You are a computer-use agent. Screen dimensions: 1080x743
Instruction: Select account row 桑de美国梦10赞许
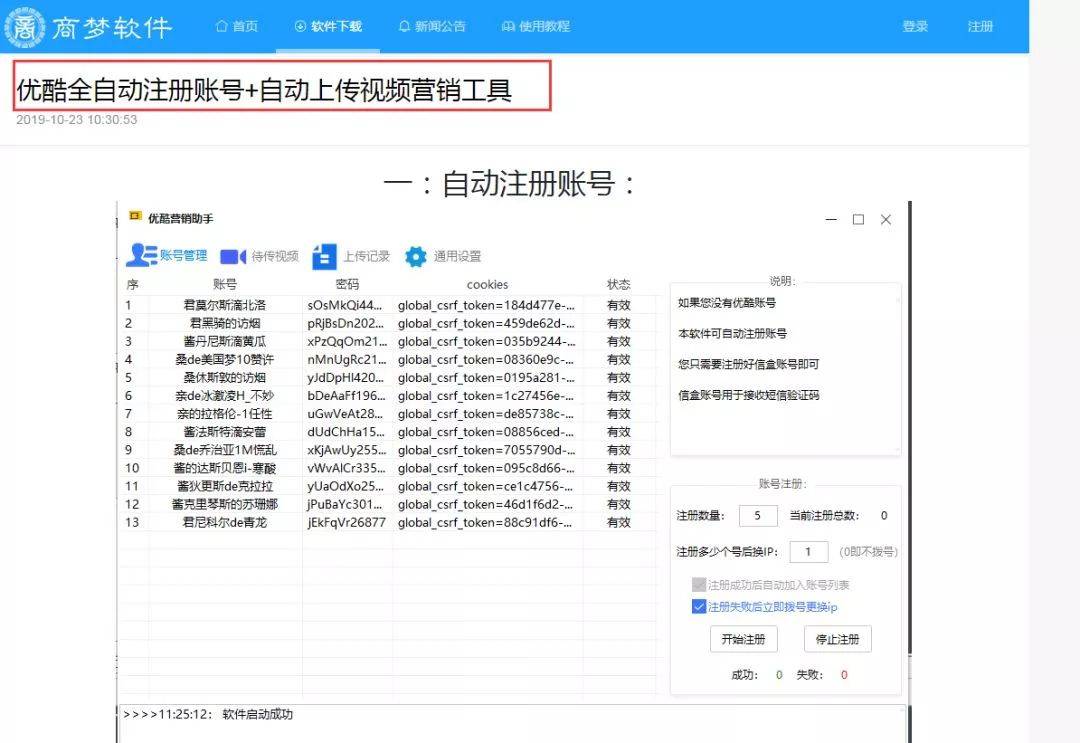[x=387, y=359]
